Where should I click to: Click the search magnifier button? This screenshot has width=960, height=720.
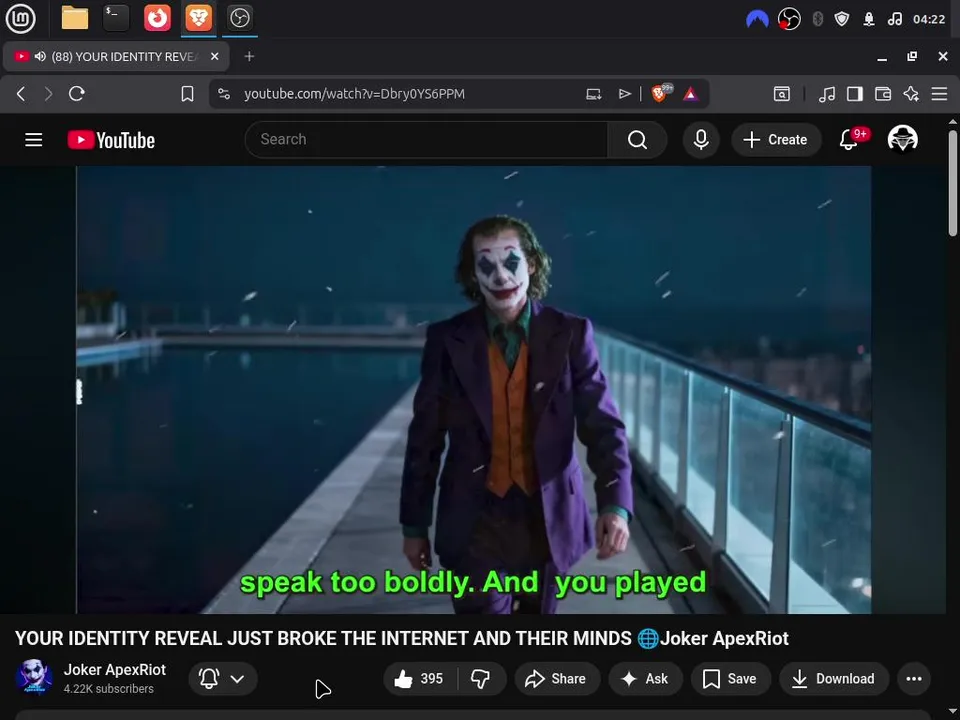[x=637, y=140]
